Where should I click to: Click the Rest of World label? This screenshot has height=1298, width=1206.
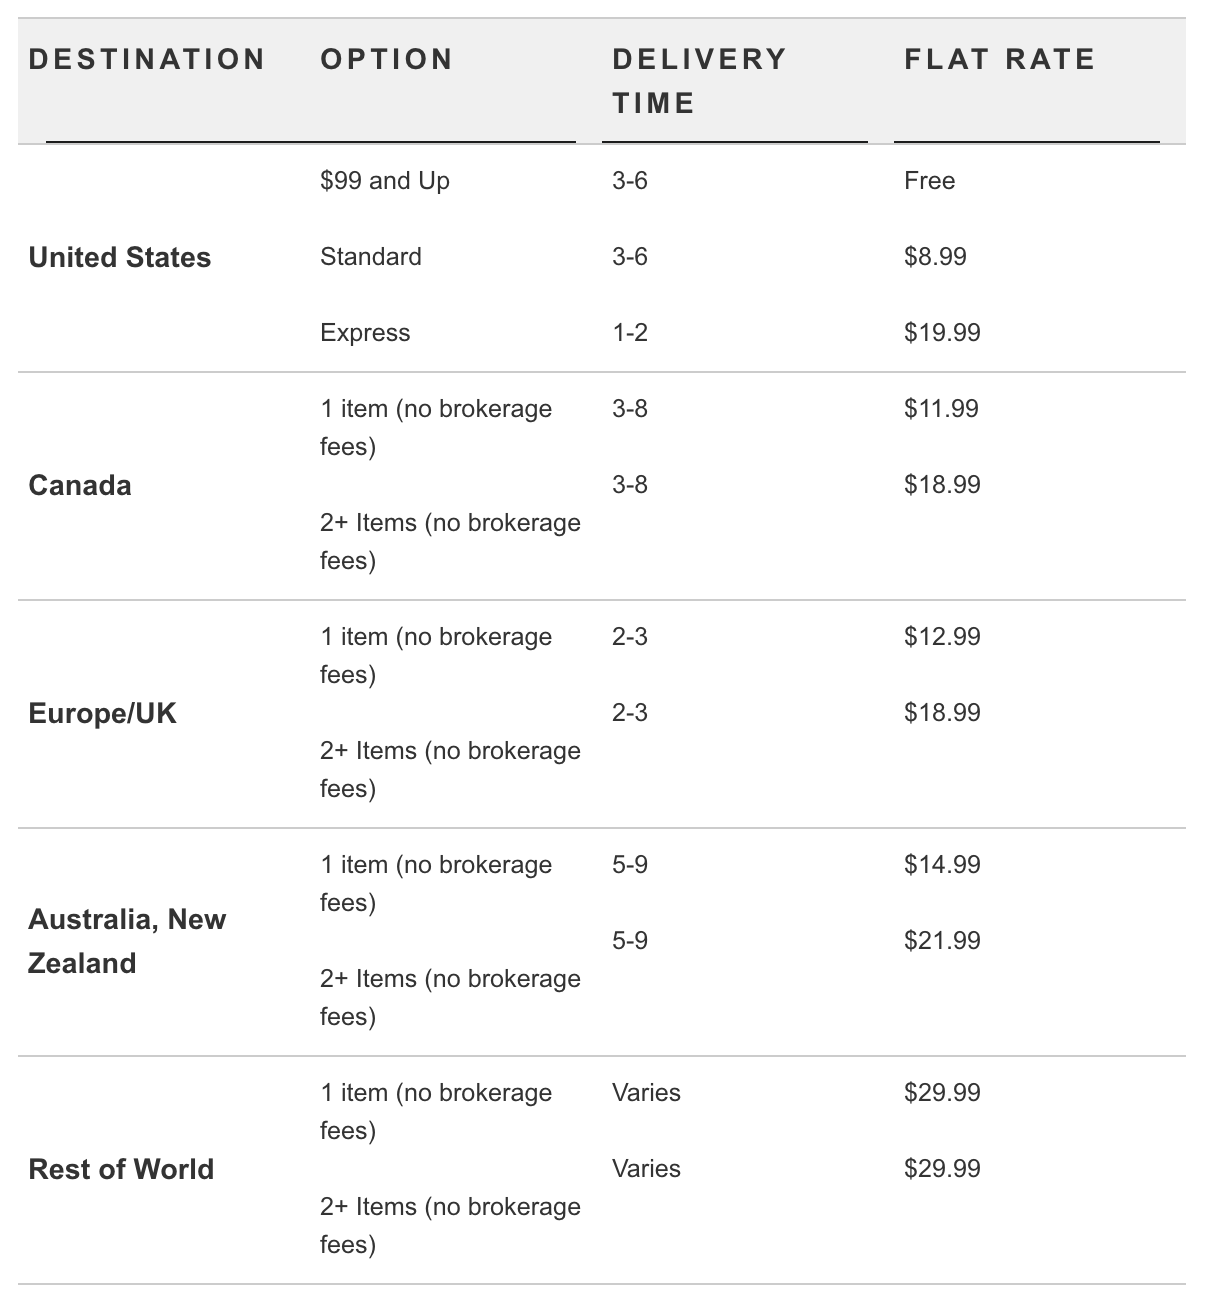(121, 1170)
